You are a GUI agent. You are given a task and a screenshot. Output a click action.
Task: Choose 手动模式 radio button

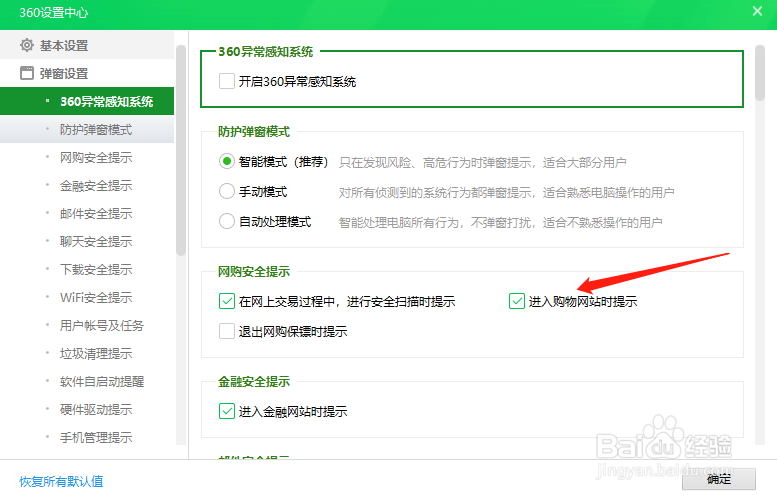point(227,191)
